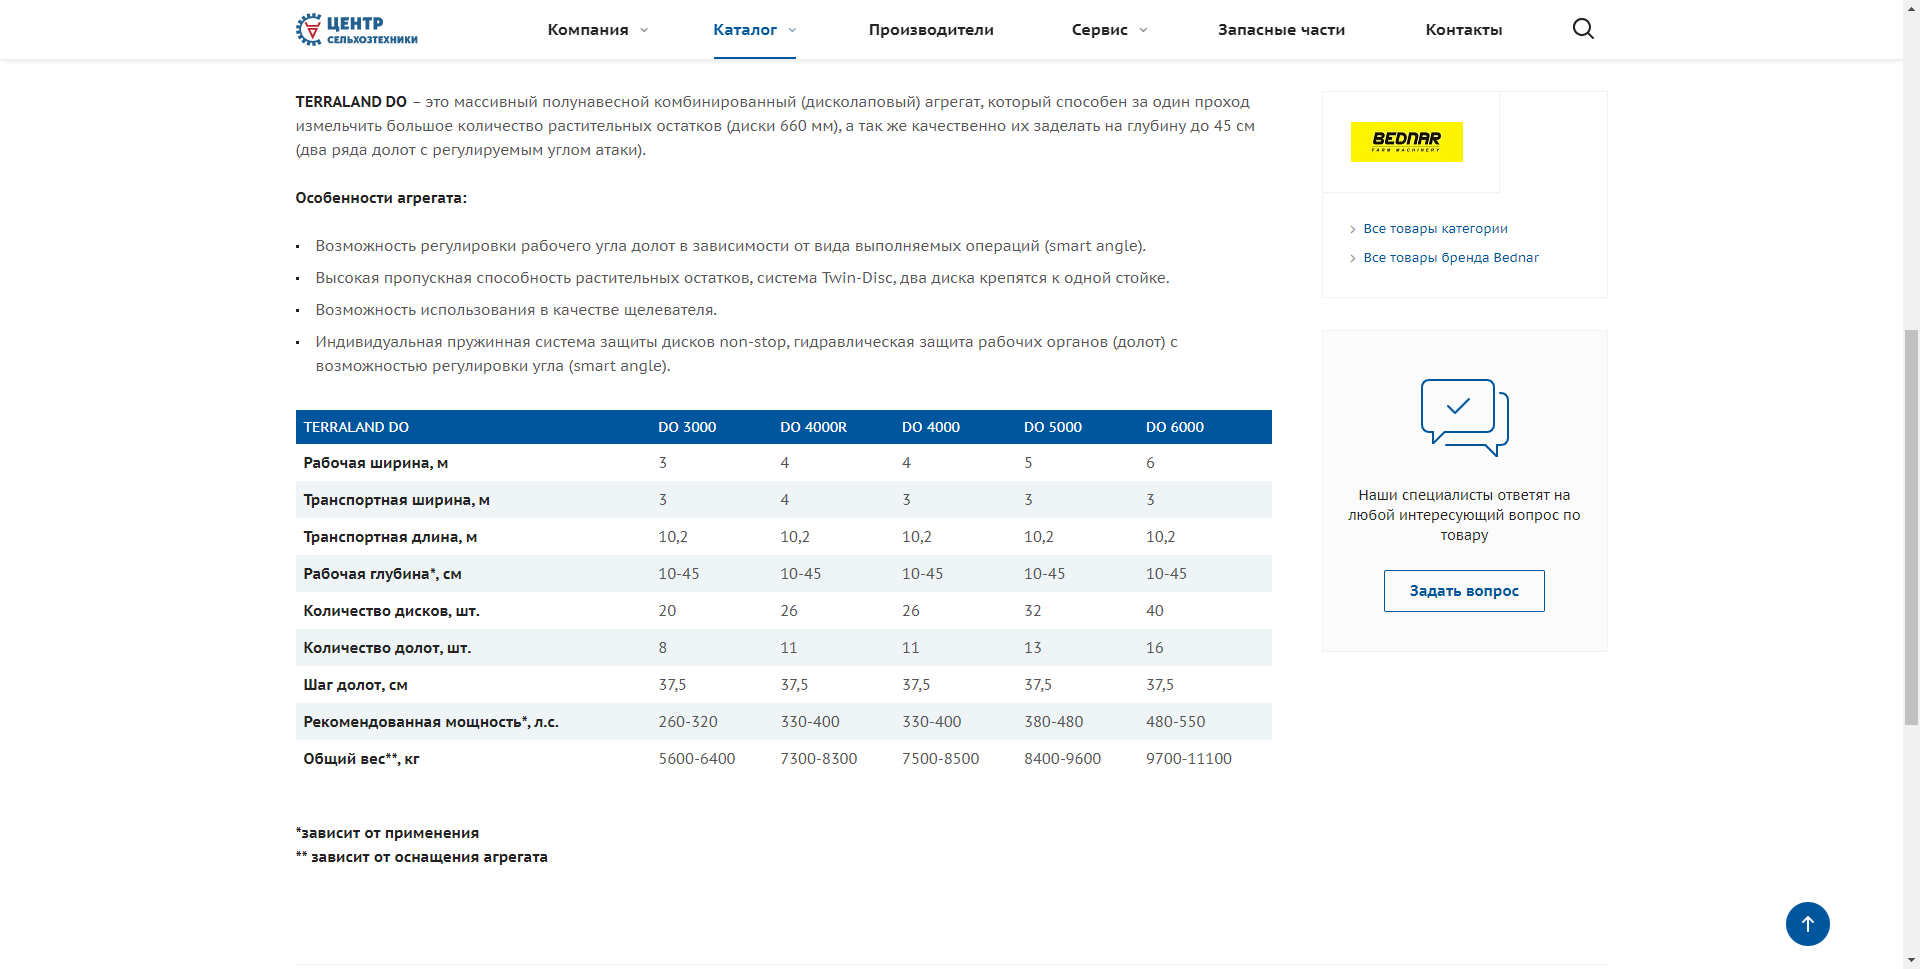Go to Запасные части page

1281,30
